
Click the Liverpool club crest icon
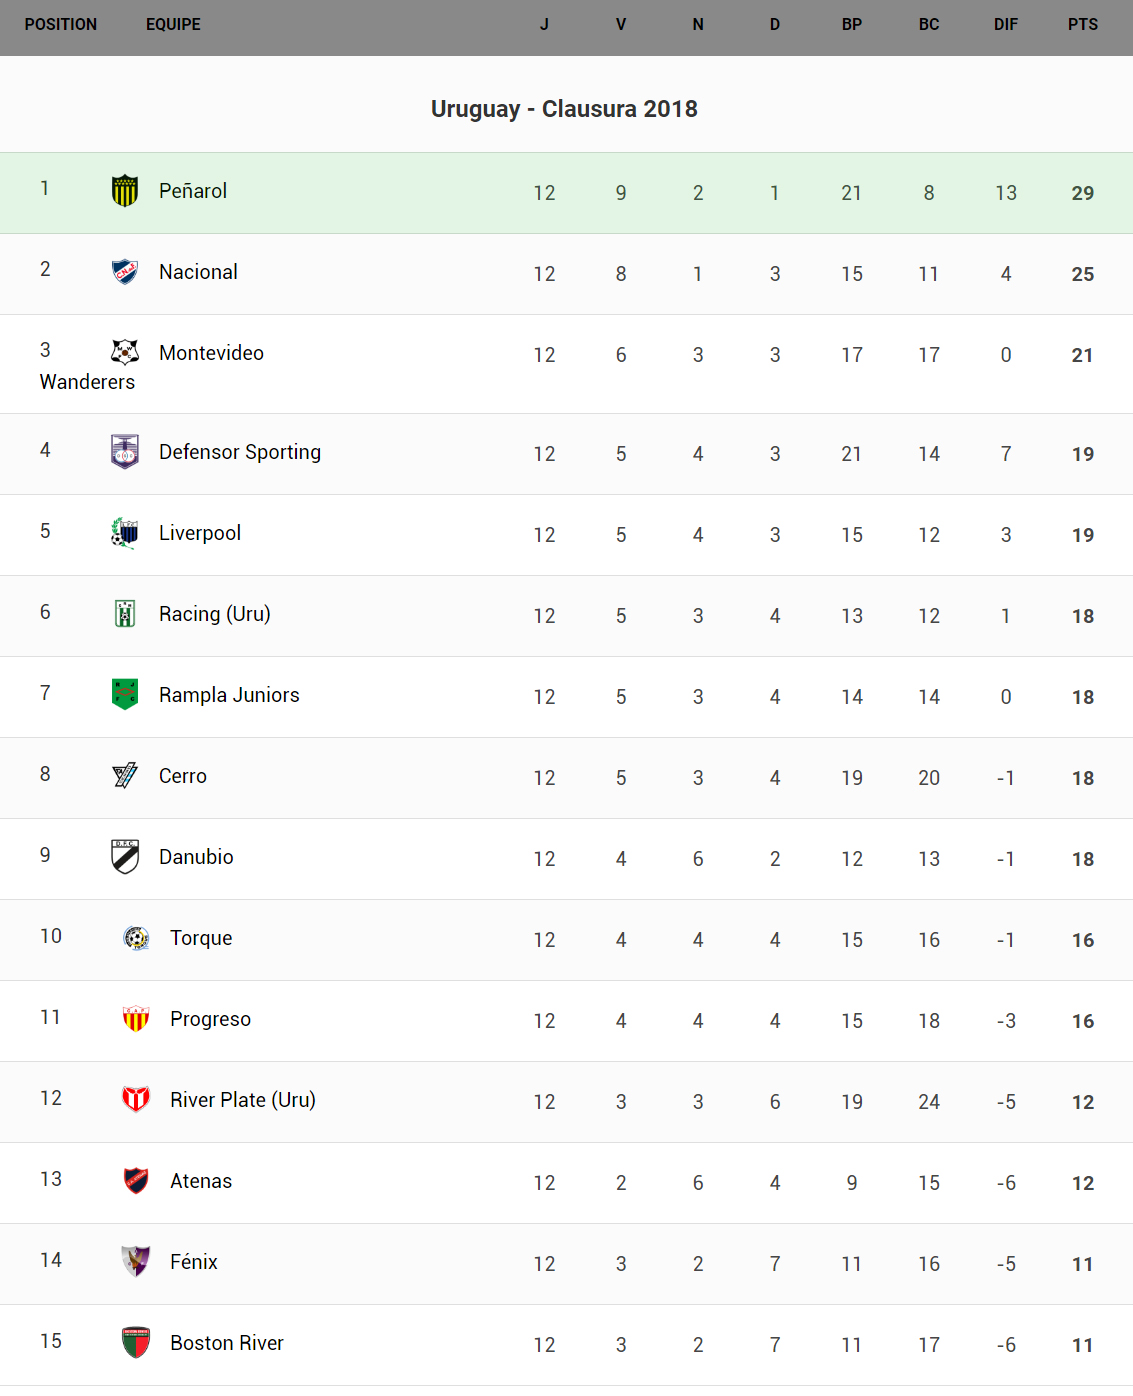125,533
